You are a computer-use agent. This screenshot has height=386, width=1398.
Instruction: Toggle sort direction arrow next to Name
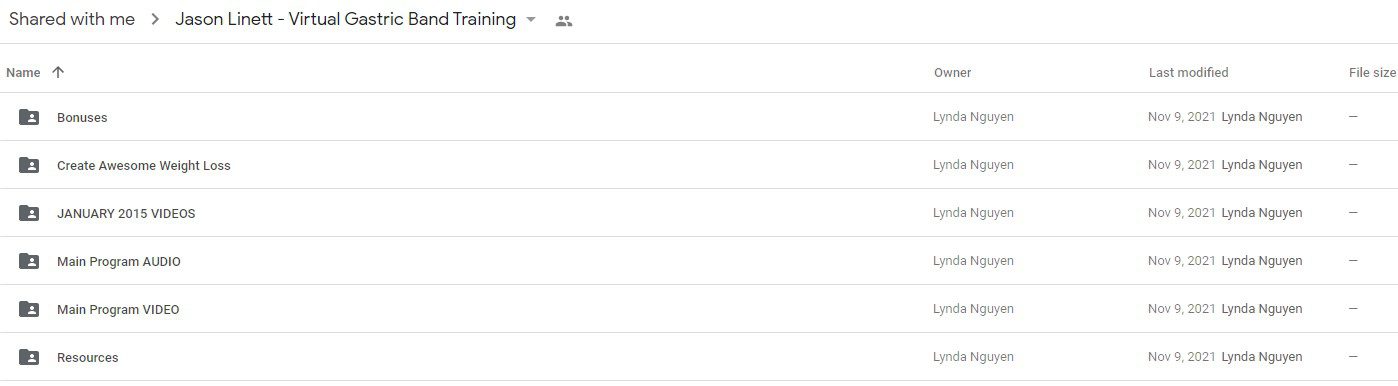[x=58, y=72]
